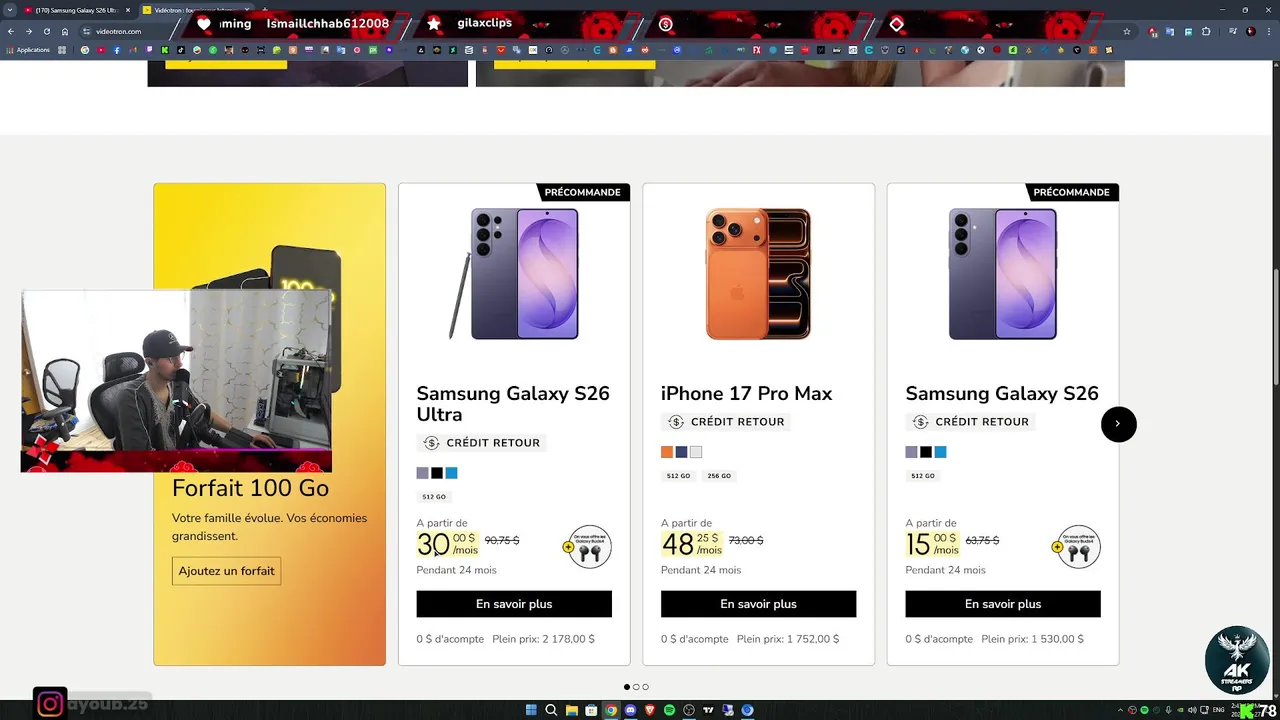This screenshot has height=720, width=1280.
Task: Open the Spotify icon in the taskbar
Action: pyautogui.click(x=670, y=710)
